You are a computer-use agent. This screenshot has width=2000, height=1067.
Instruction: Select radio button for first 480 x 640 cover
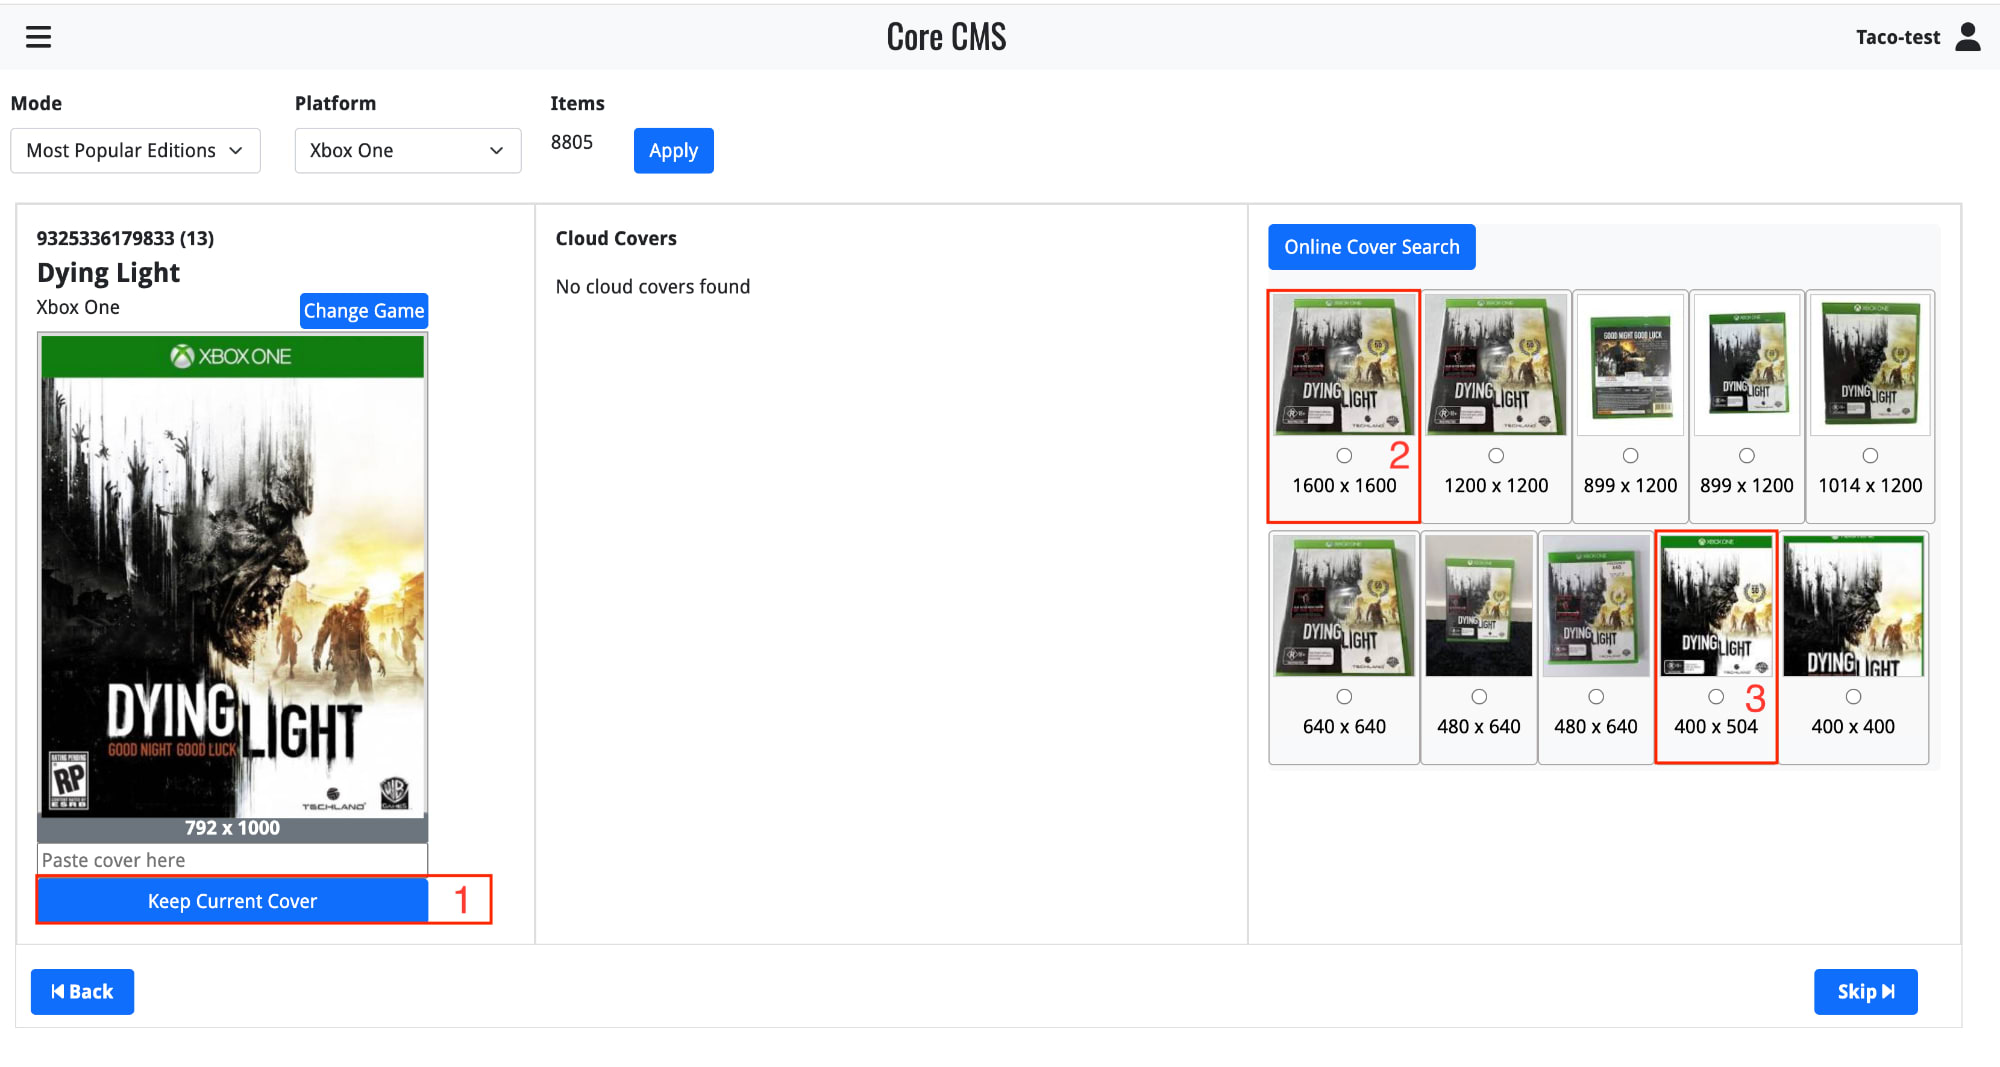[1479, 697]
